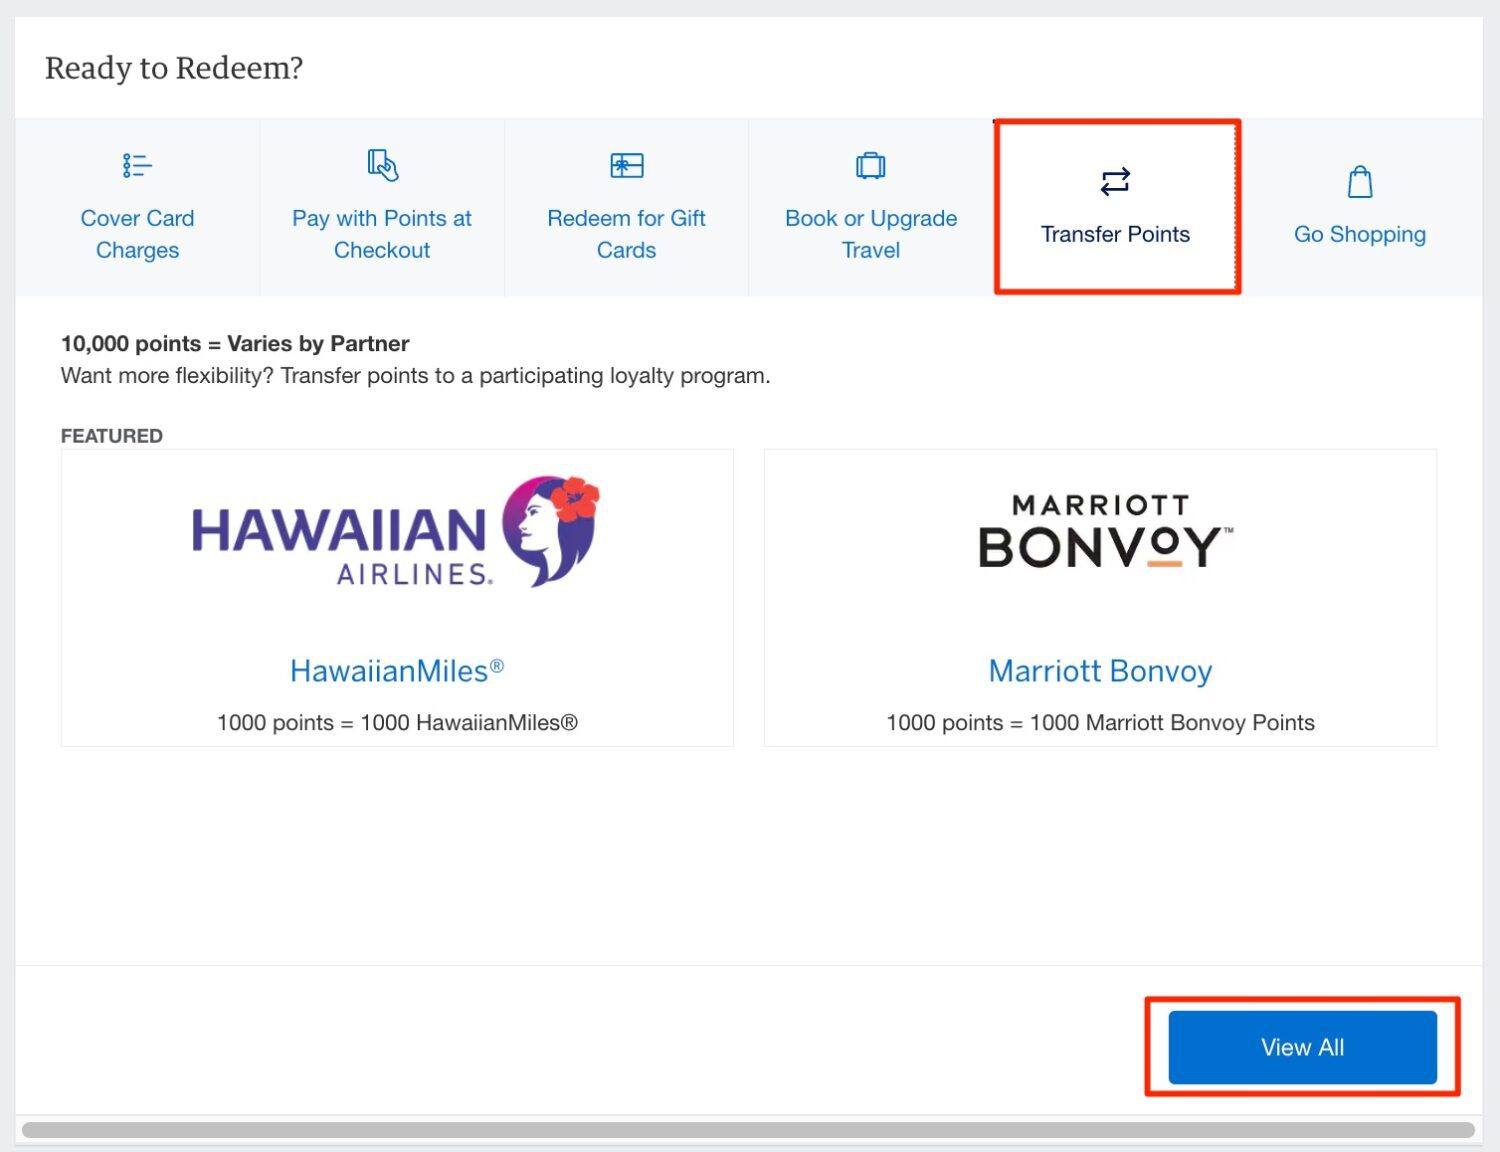This screenshot has width=1500, height=1152.
Task: Click the View All button
Action: coord(1302,1047)
